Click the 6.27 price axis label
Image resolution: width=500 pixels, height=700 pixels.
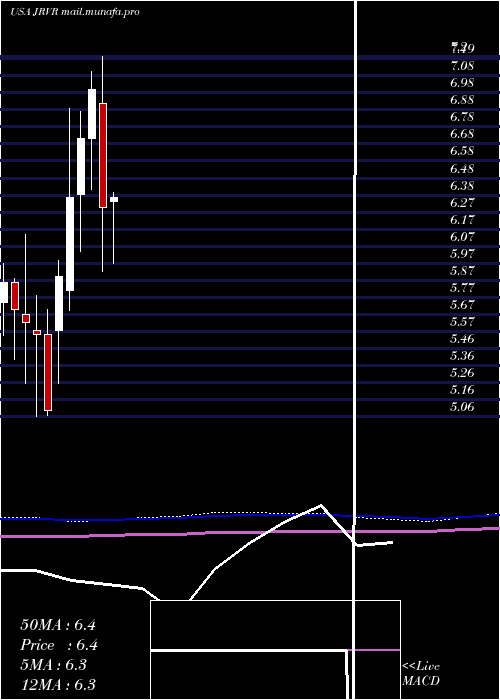[x=462, y=203]
